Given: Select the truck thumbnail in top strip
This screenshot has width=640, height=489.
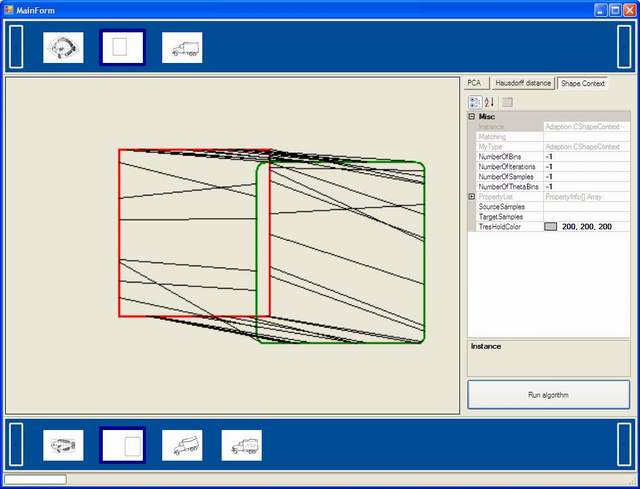Looking at the screenshot, I should 182,47.
